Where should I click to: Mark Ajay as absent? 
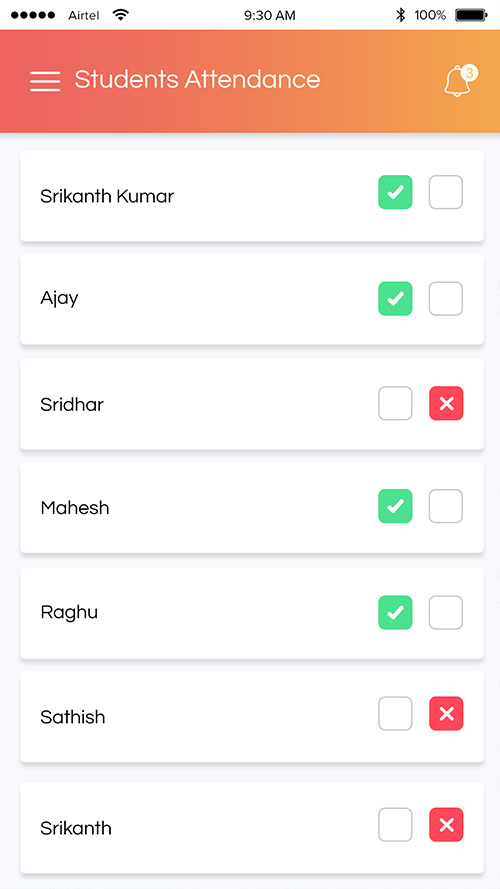446,298
